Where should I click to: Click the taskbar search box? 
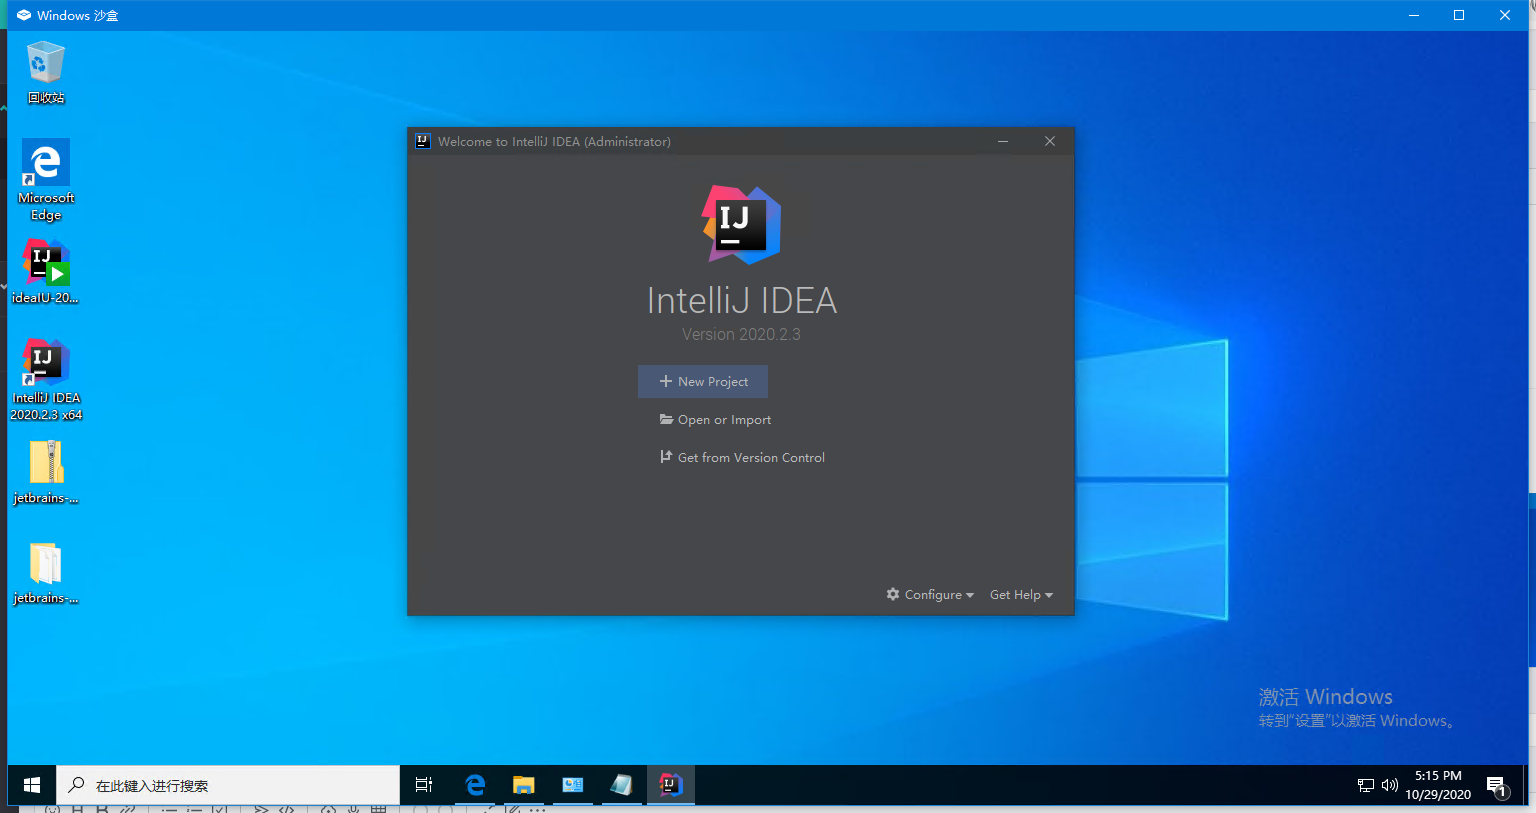pos(228,785)
